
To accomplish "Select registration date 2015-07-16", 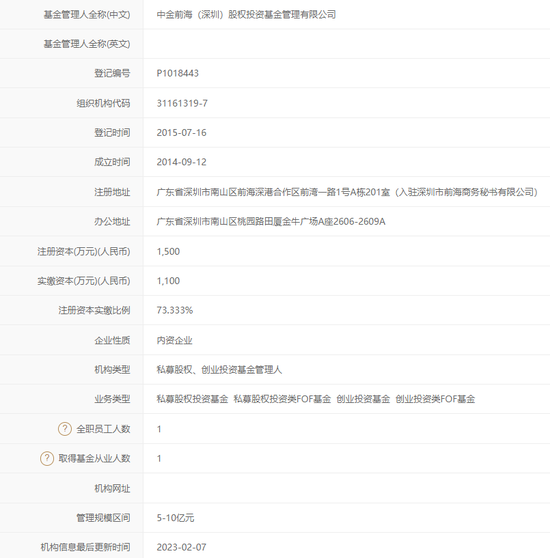I will (x=181, y=133).
